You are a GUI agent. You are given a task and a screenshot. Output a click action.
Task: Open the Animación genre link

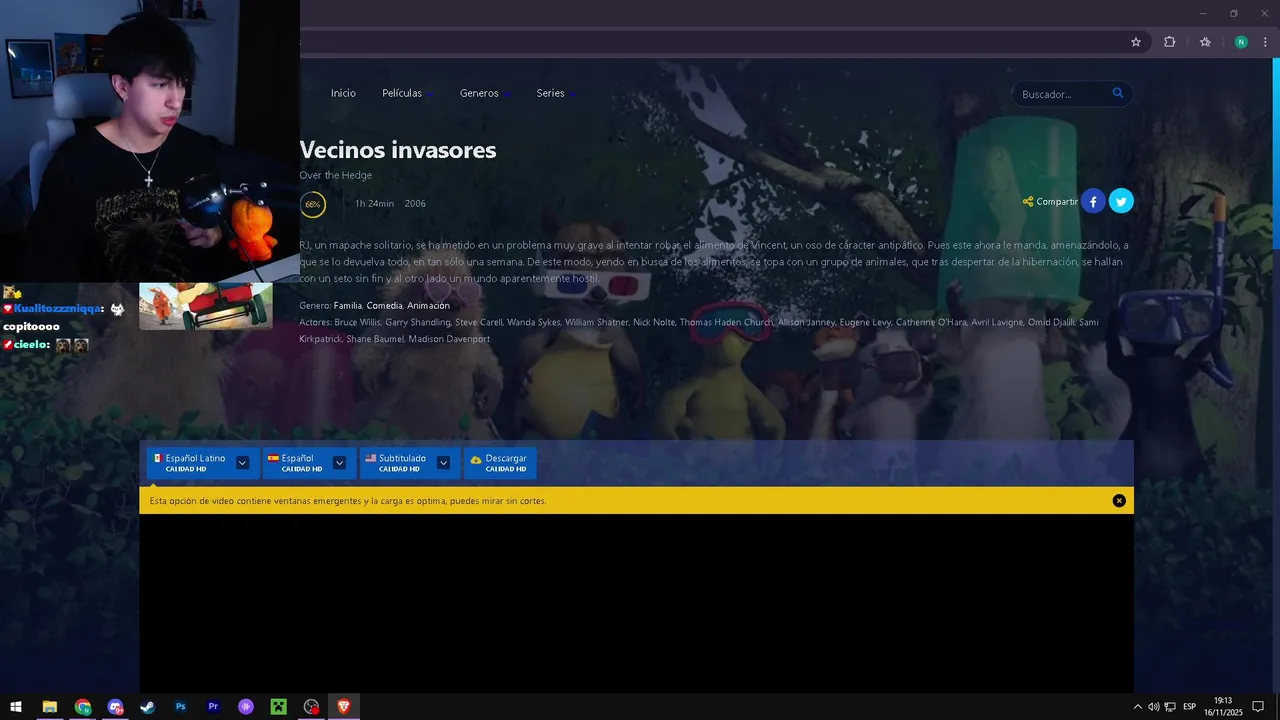click(x=428, y=305)
